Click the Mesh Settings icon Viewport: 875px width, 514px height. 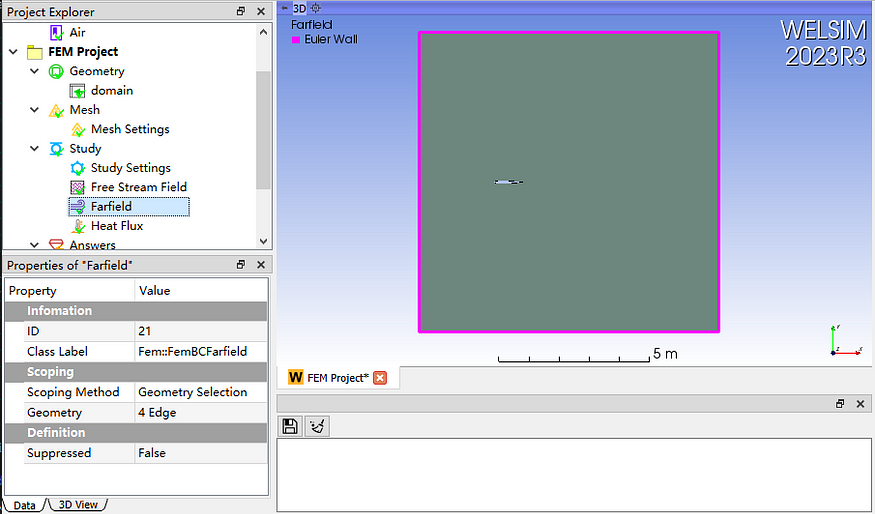coord(77,129)
